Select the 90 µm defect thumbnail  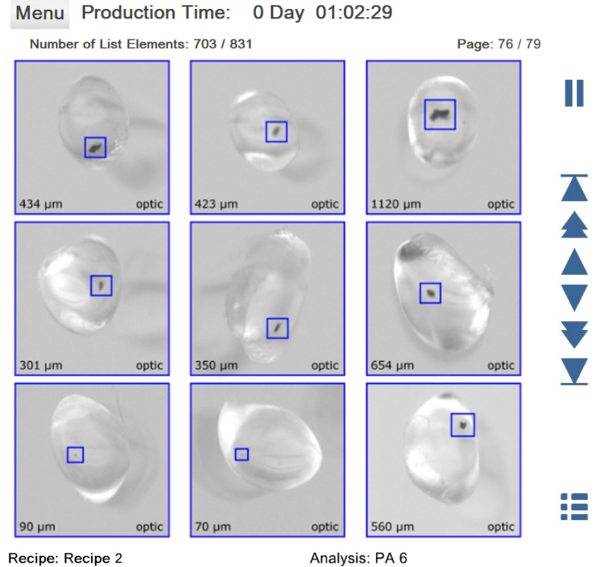[x=92, y=459]
